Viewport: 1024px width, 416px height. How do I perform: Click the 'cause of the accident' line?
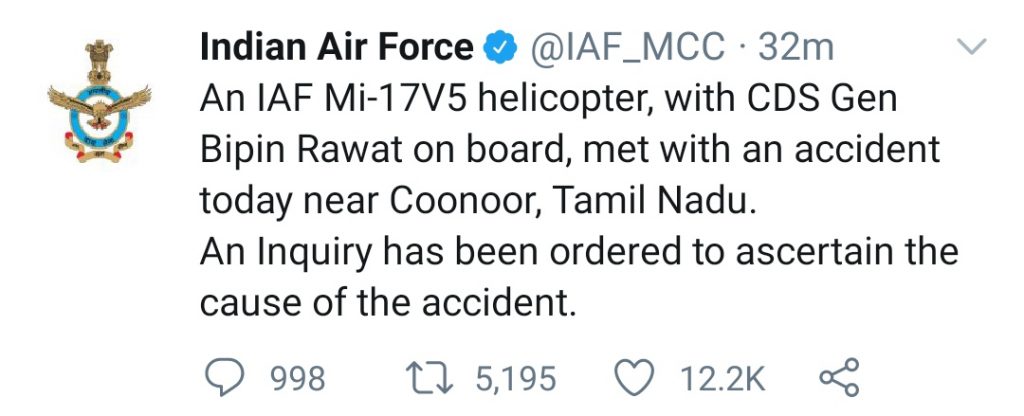(388, 302)
